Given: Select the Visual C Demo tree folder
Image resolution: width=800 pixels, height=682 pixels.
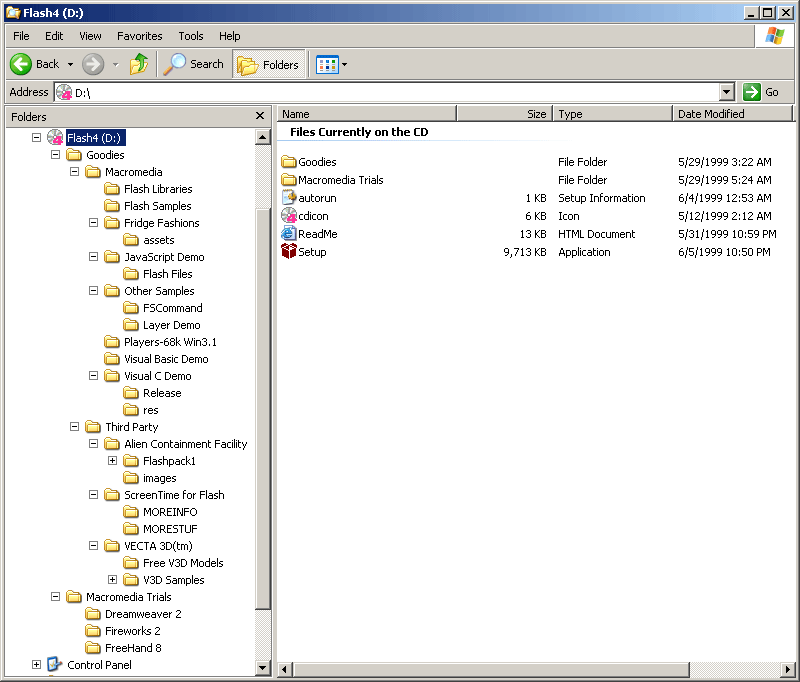Looking at the screenshot, I should [148, 376].
